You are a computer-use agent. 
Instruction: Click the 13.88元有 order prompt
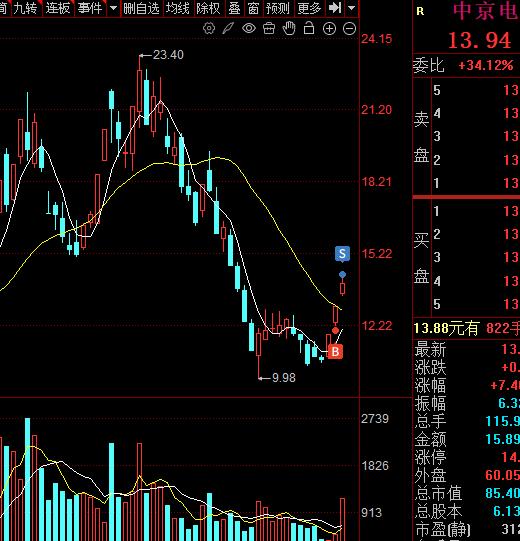coord(446,328)
